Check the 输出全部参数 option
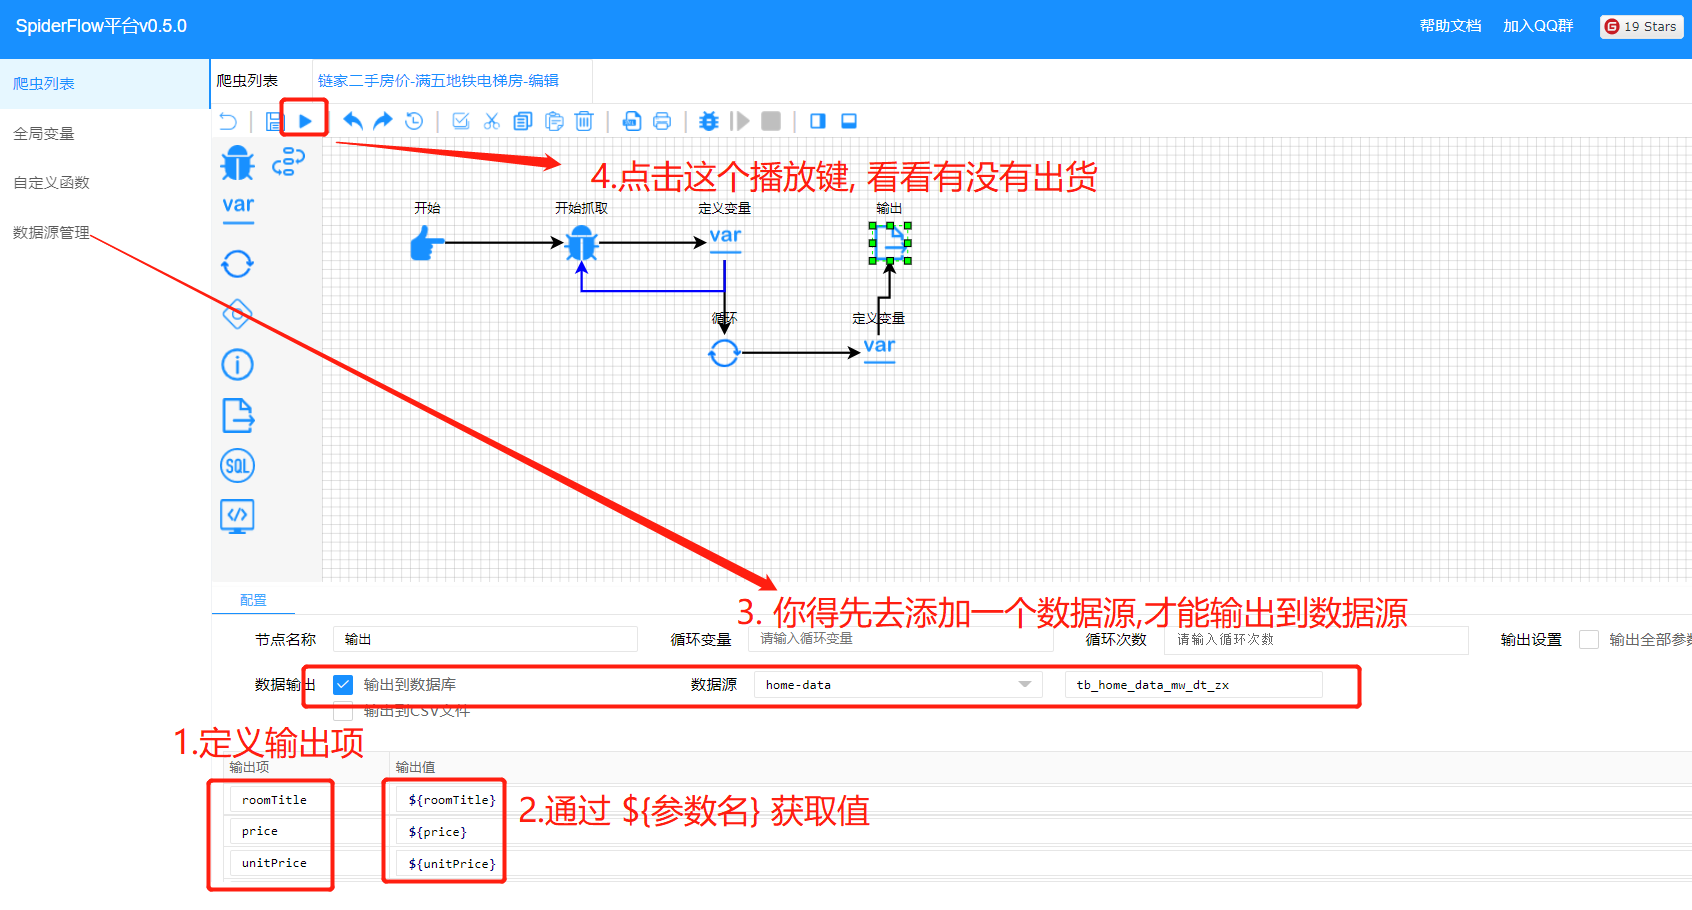1692x910 pixels. 1590,639
